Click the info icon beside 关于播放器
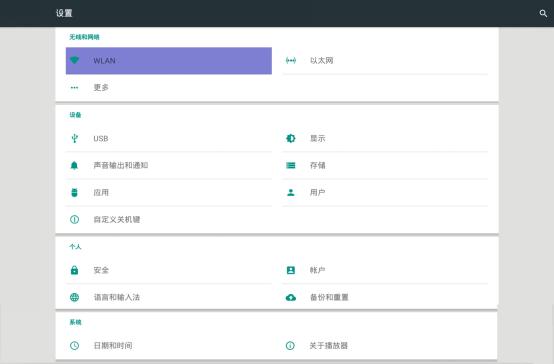Screen dimensions: 554x364 tap(290, 345)
